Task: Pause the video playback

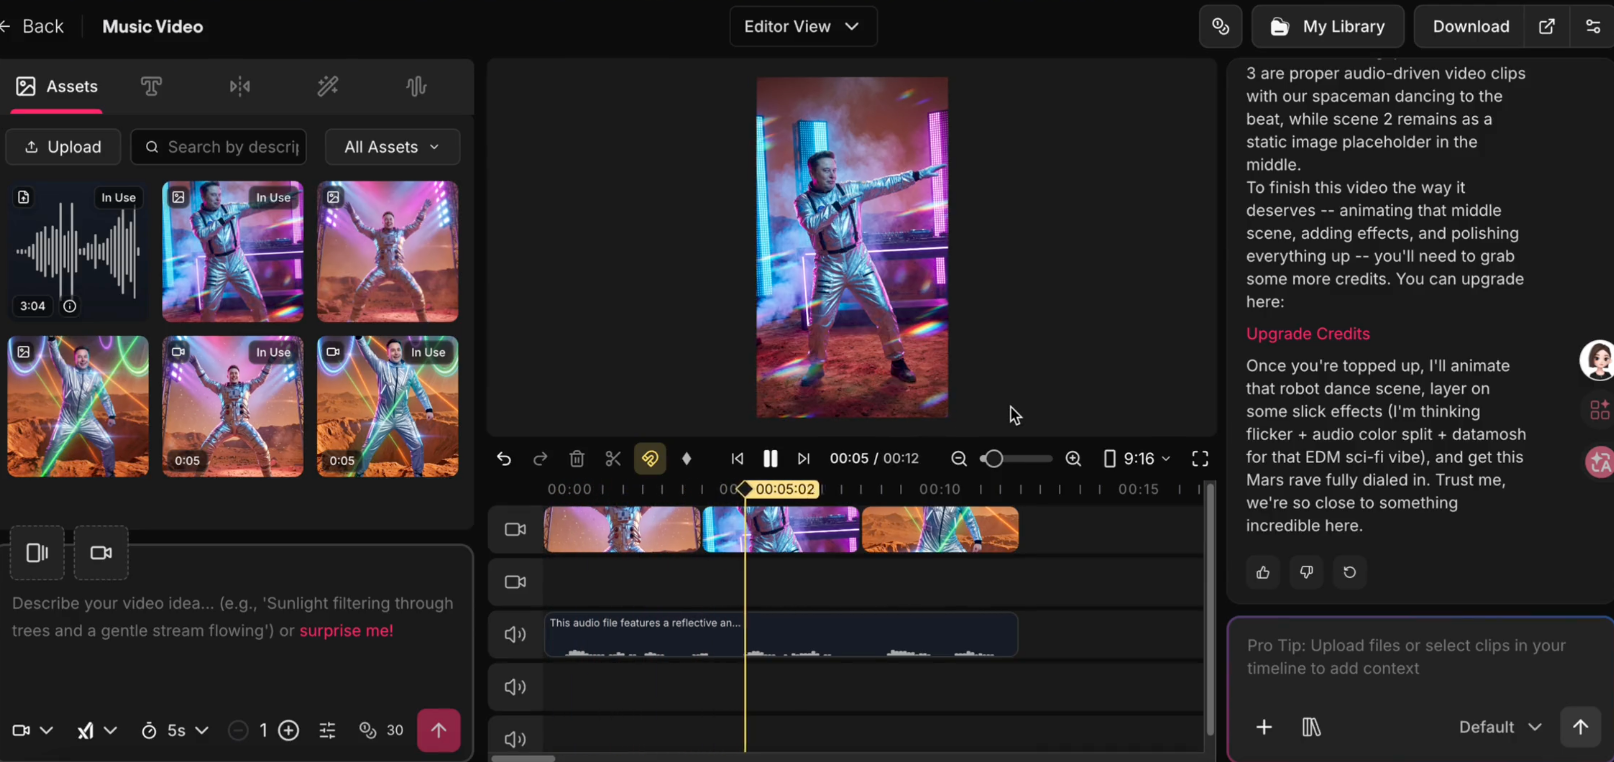Action: click(x=770, y=458)
